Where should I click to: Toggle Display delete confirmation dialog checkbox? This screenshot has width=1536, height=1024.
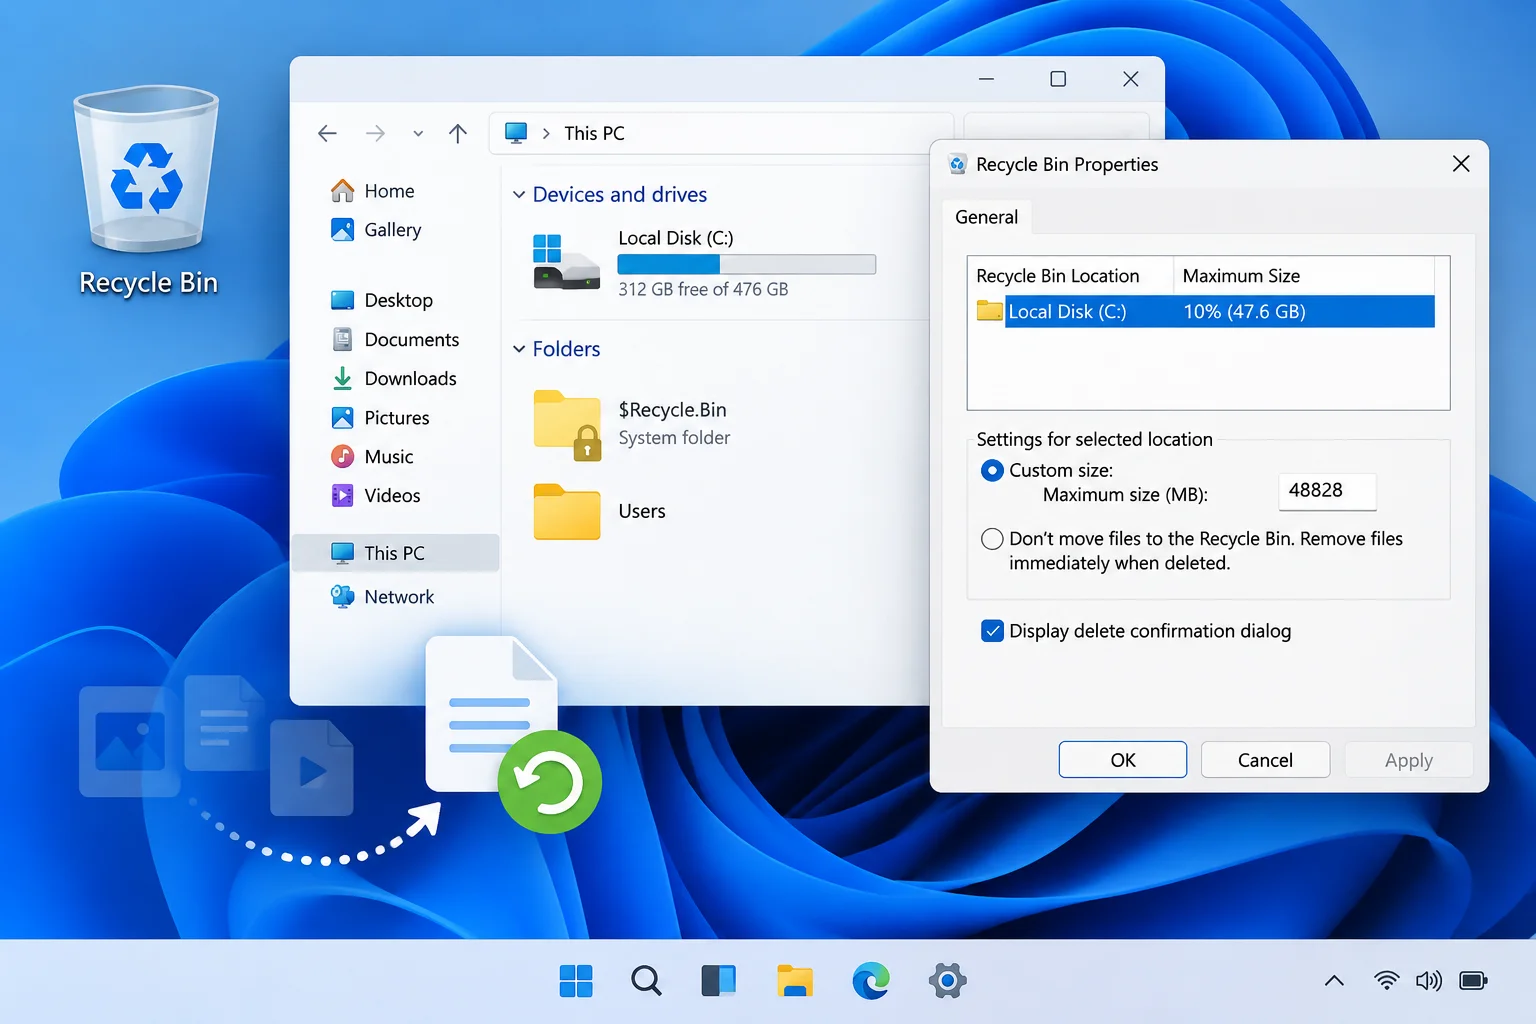[992, 631]
